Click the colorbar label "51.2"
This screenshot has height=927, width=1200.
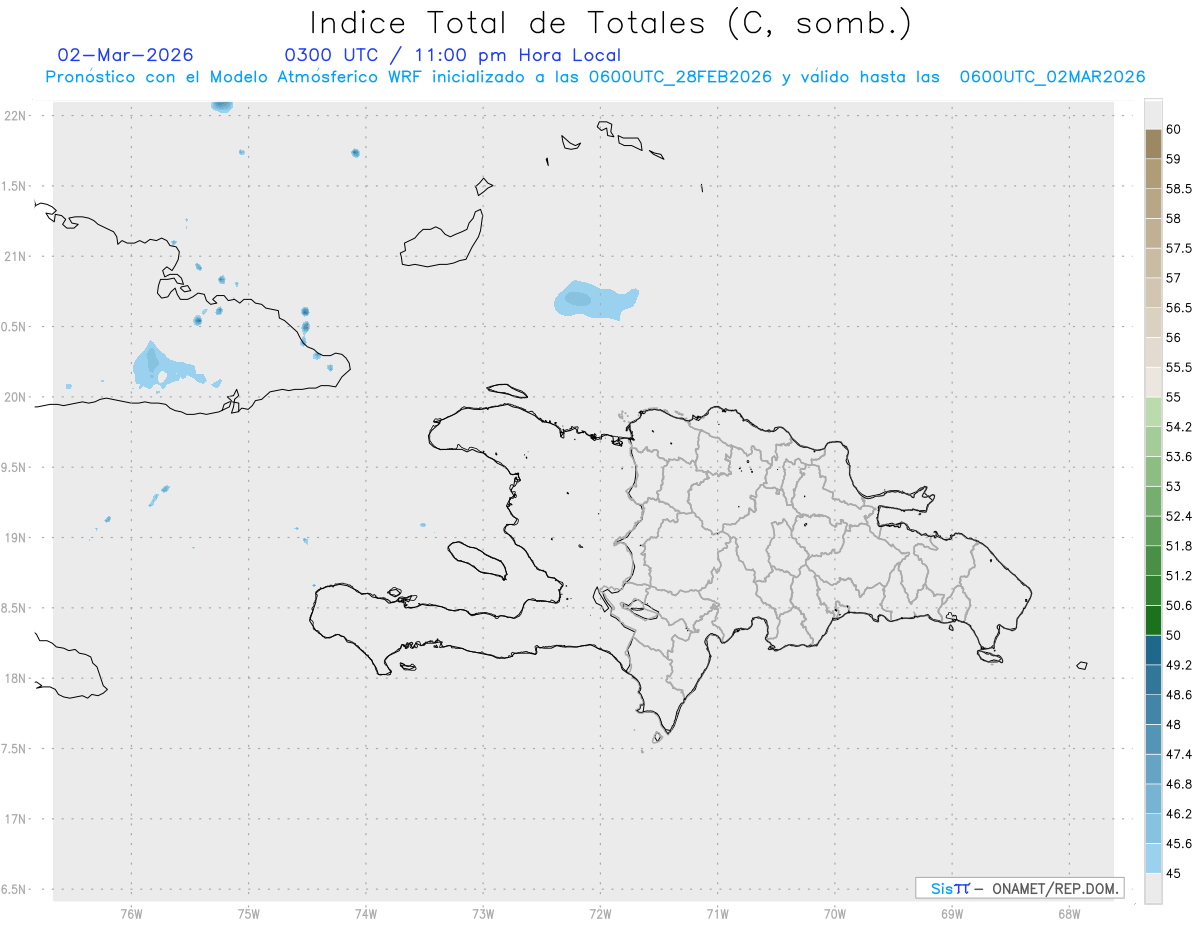click(x=1179, y=576)
